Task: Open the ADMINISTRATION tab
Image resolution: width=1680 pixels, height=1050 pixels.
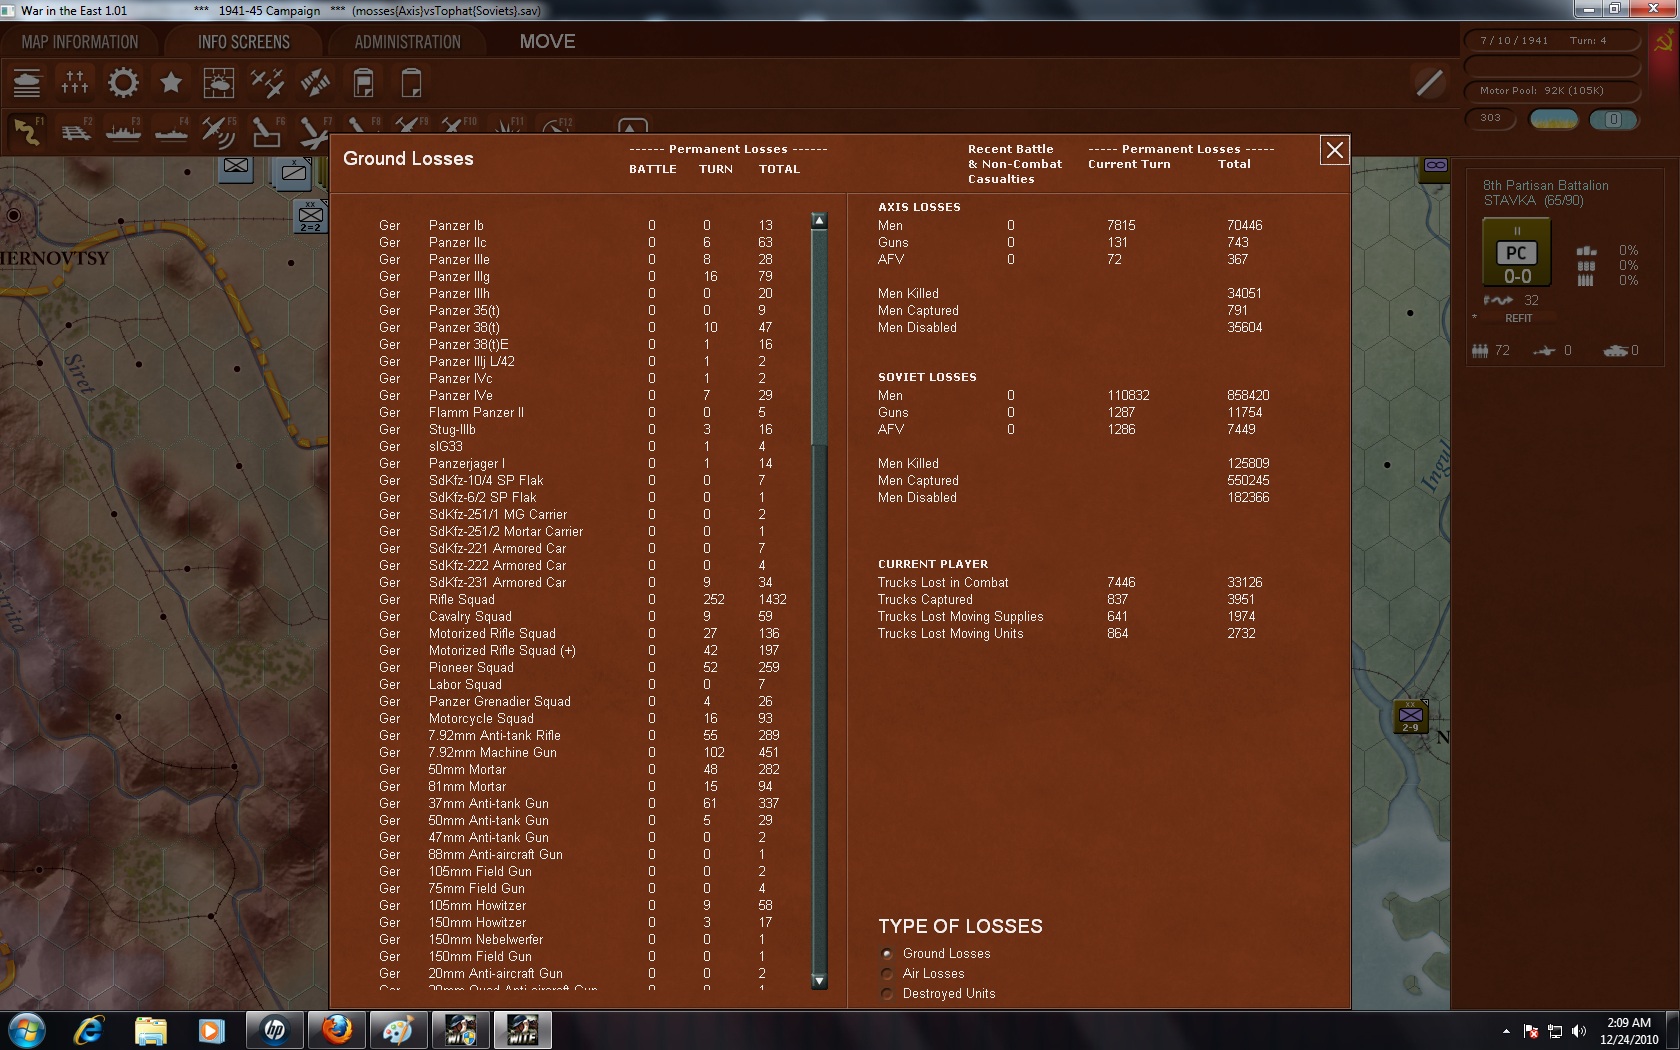Action: (408, 42)
